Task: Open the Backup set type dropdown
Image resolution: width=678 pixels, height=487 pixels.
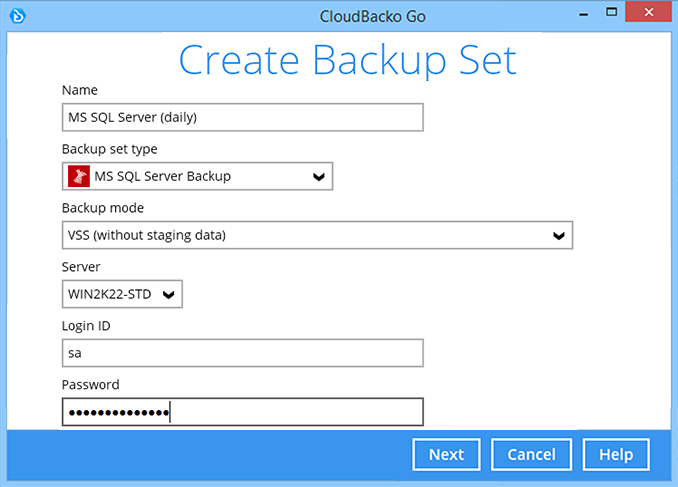Action: pos(197,176)
